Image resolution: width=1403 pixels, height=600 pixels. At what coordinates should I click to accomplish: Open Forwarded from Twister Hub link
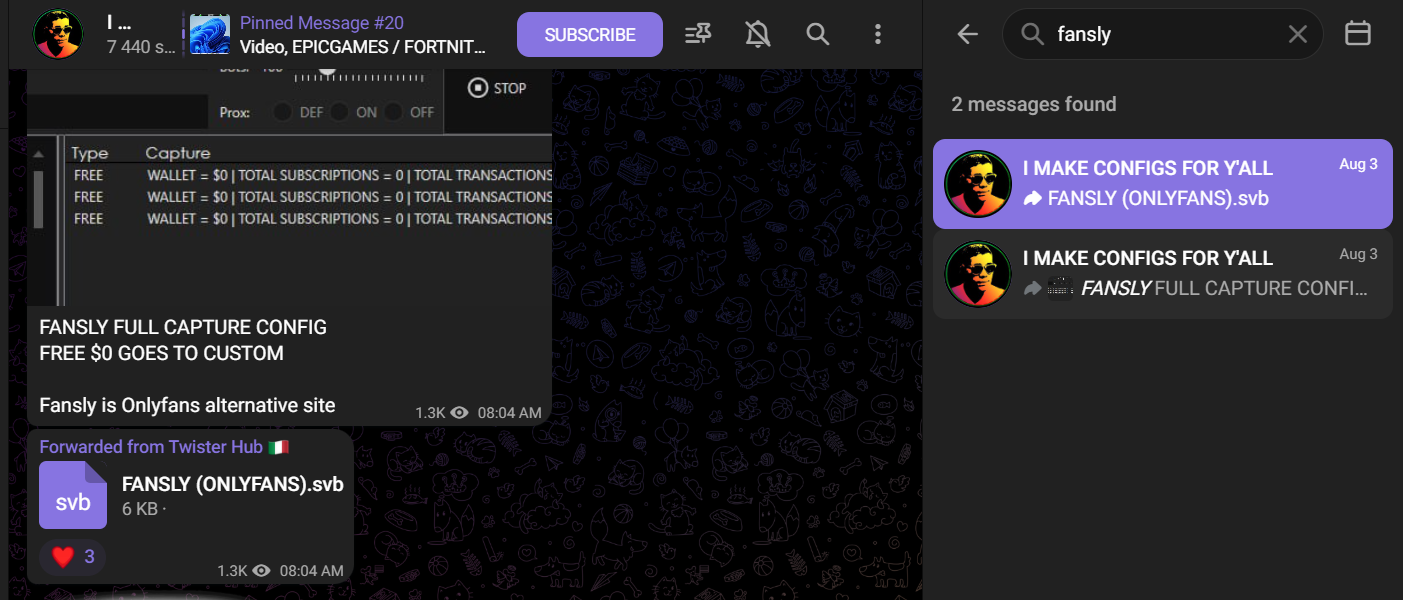(164, 446)
